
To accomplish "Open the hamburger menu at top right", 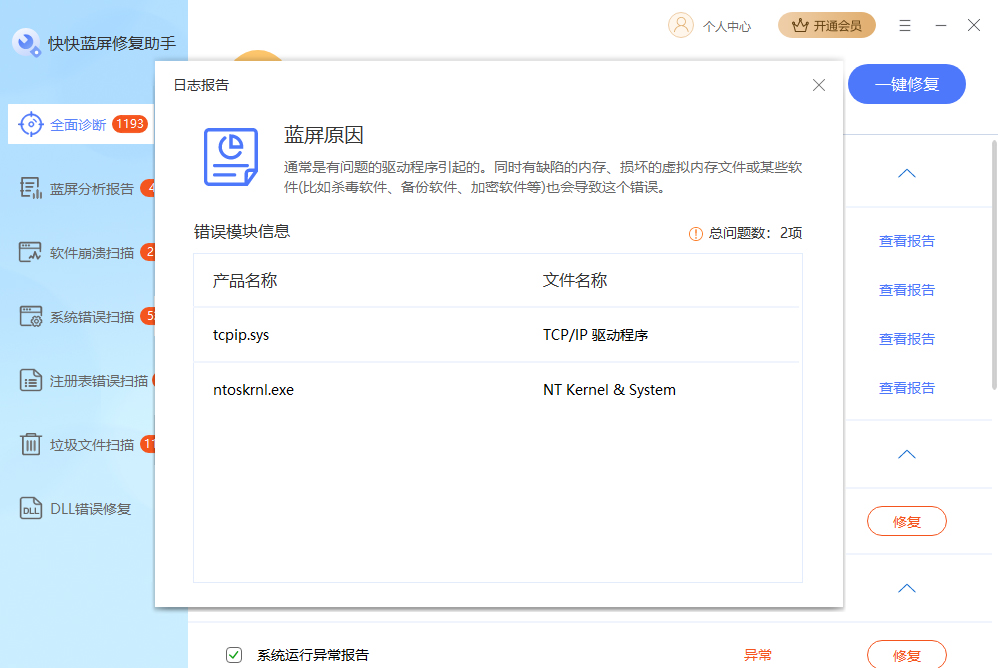I will pos(905,25).
